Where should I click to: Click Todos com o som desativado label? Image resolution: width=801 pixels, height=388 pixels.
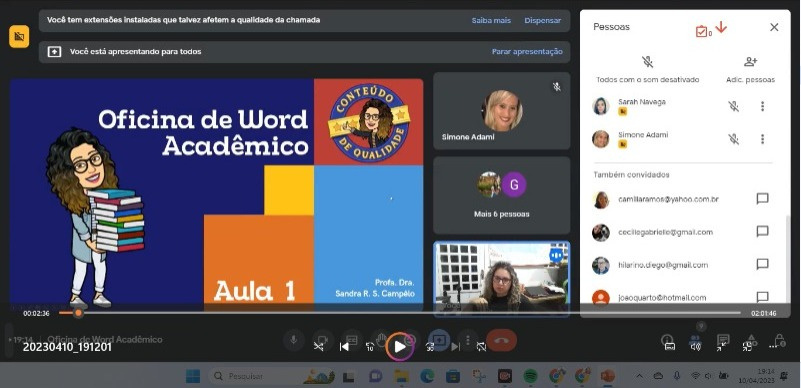pyautogui.click(x=647, y=80)
